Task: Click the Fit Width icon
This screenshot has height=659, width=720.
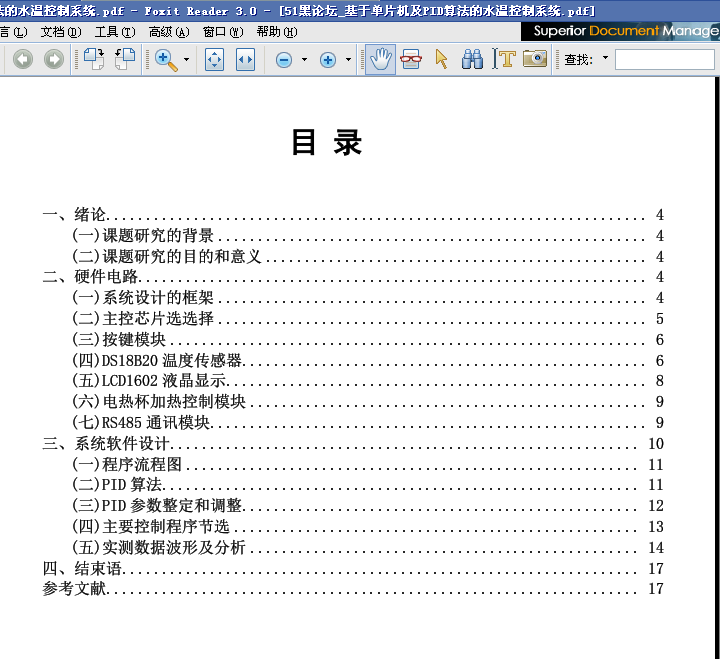Action: coord(245,60)
